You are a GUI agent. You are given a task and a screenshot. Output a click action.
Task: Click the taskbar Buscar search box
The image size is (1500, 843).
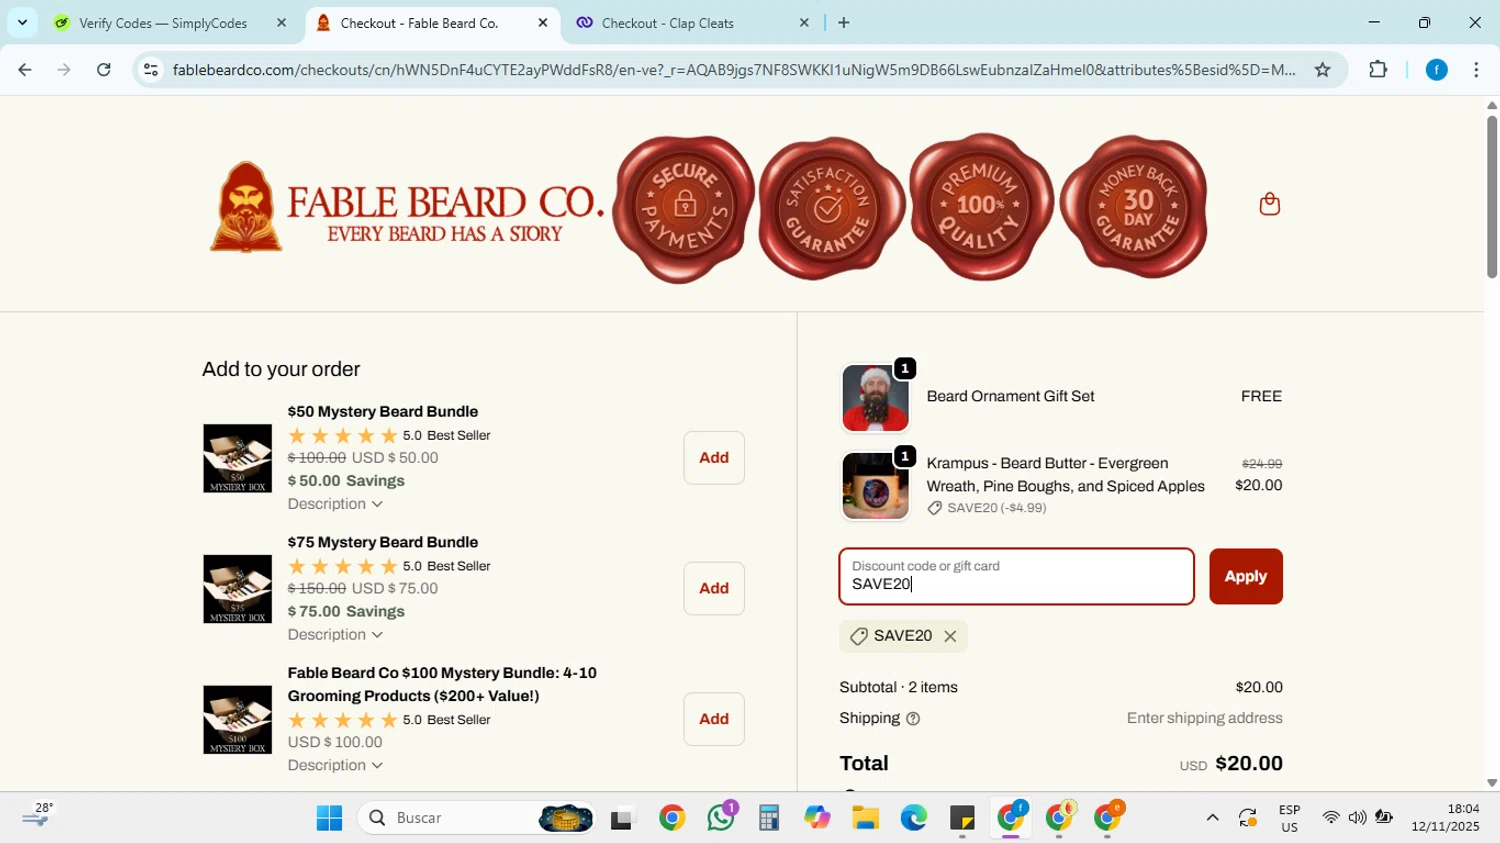(476, 818)
